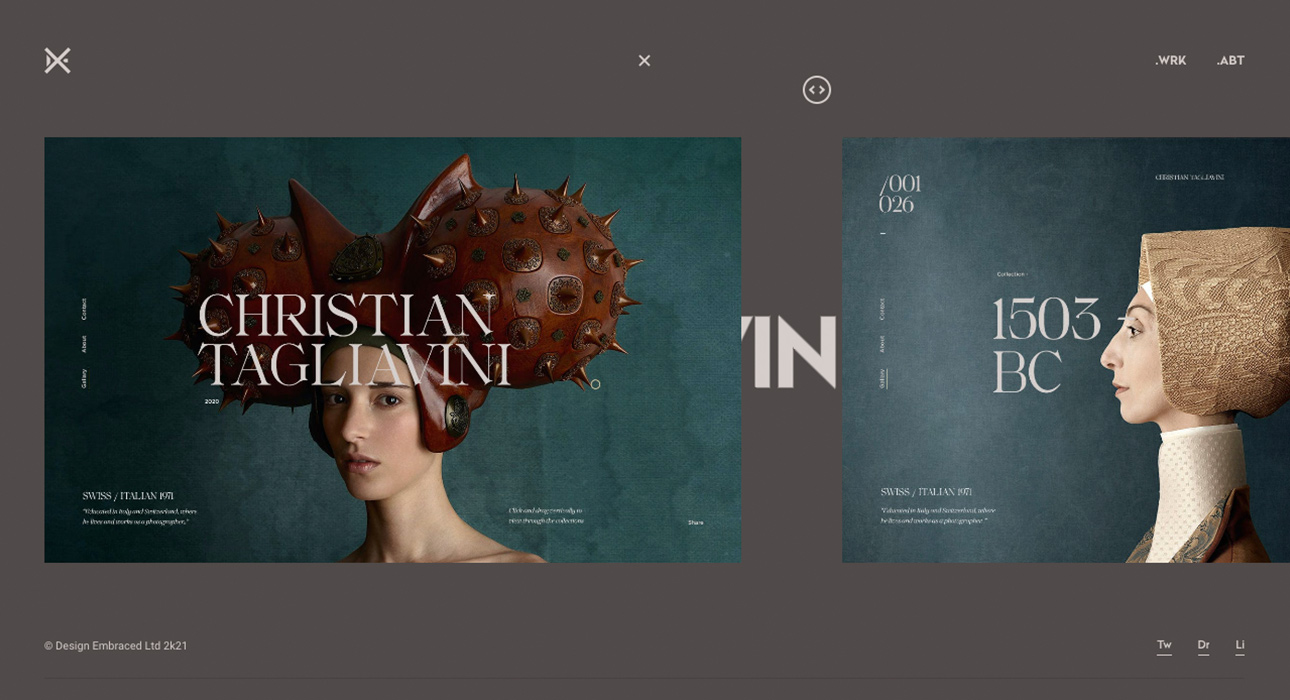Click the /001 026 slide counter
Viewport: 1290px width, 700px height.
coord(899,194)
